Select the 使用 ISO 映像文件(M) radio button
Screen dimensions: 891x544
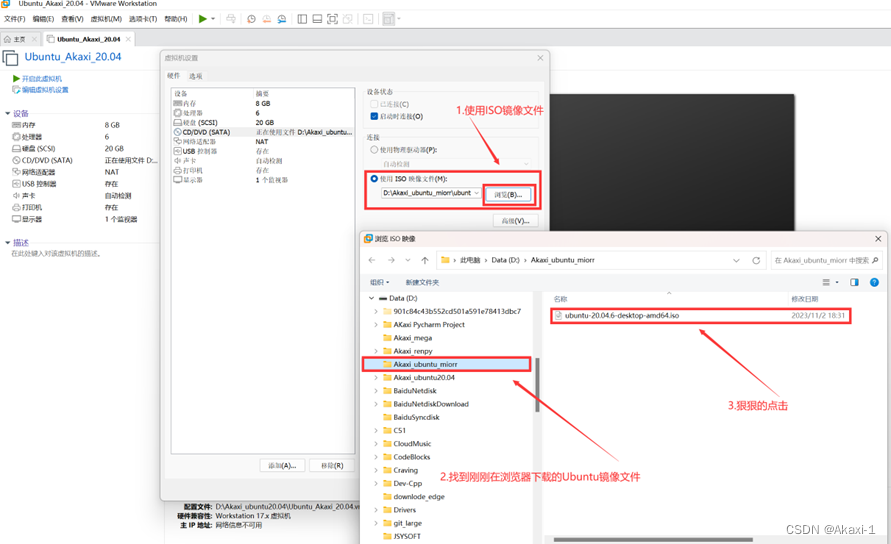(x=374, y=178)
